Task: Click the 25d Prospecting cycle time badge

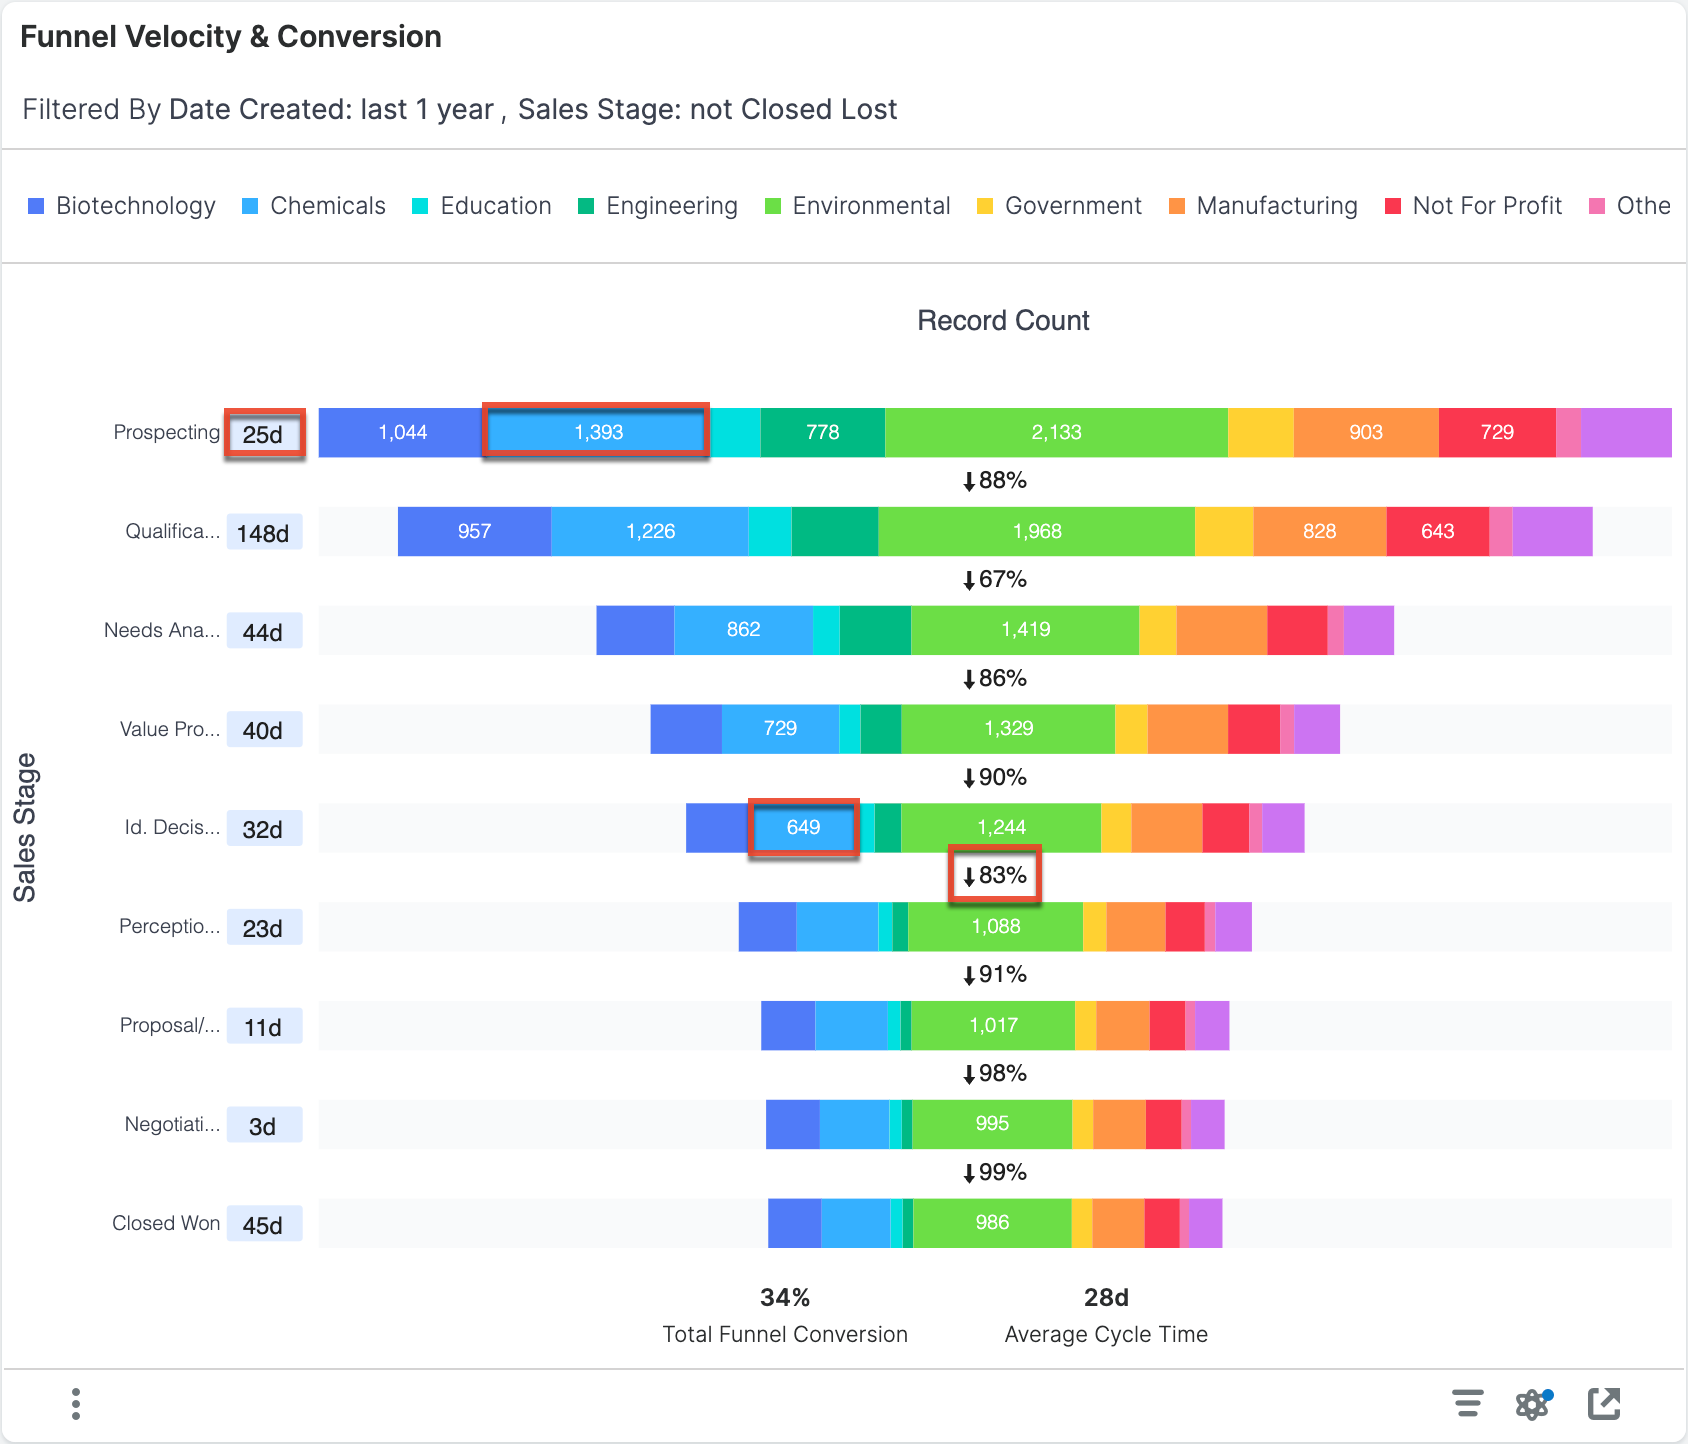Action: (264, 432)
